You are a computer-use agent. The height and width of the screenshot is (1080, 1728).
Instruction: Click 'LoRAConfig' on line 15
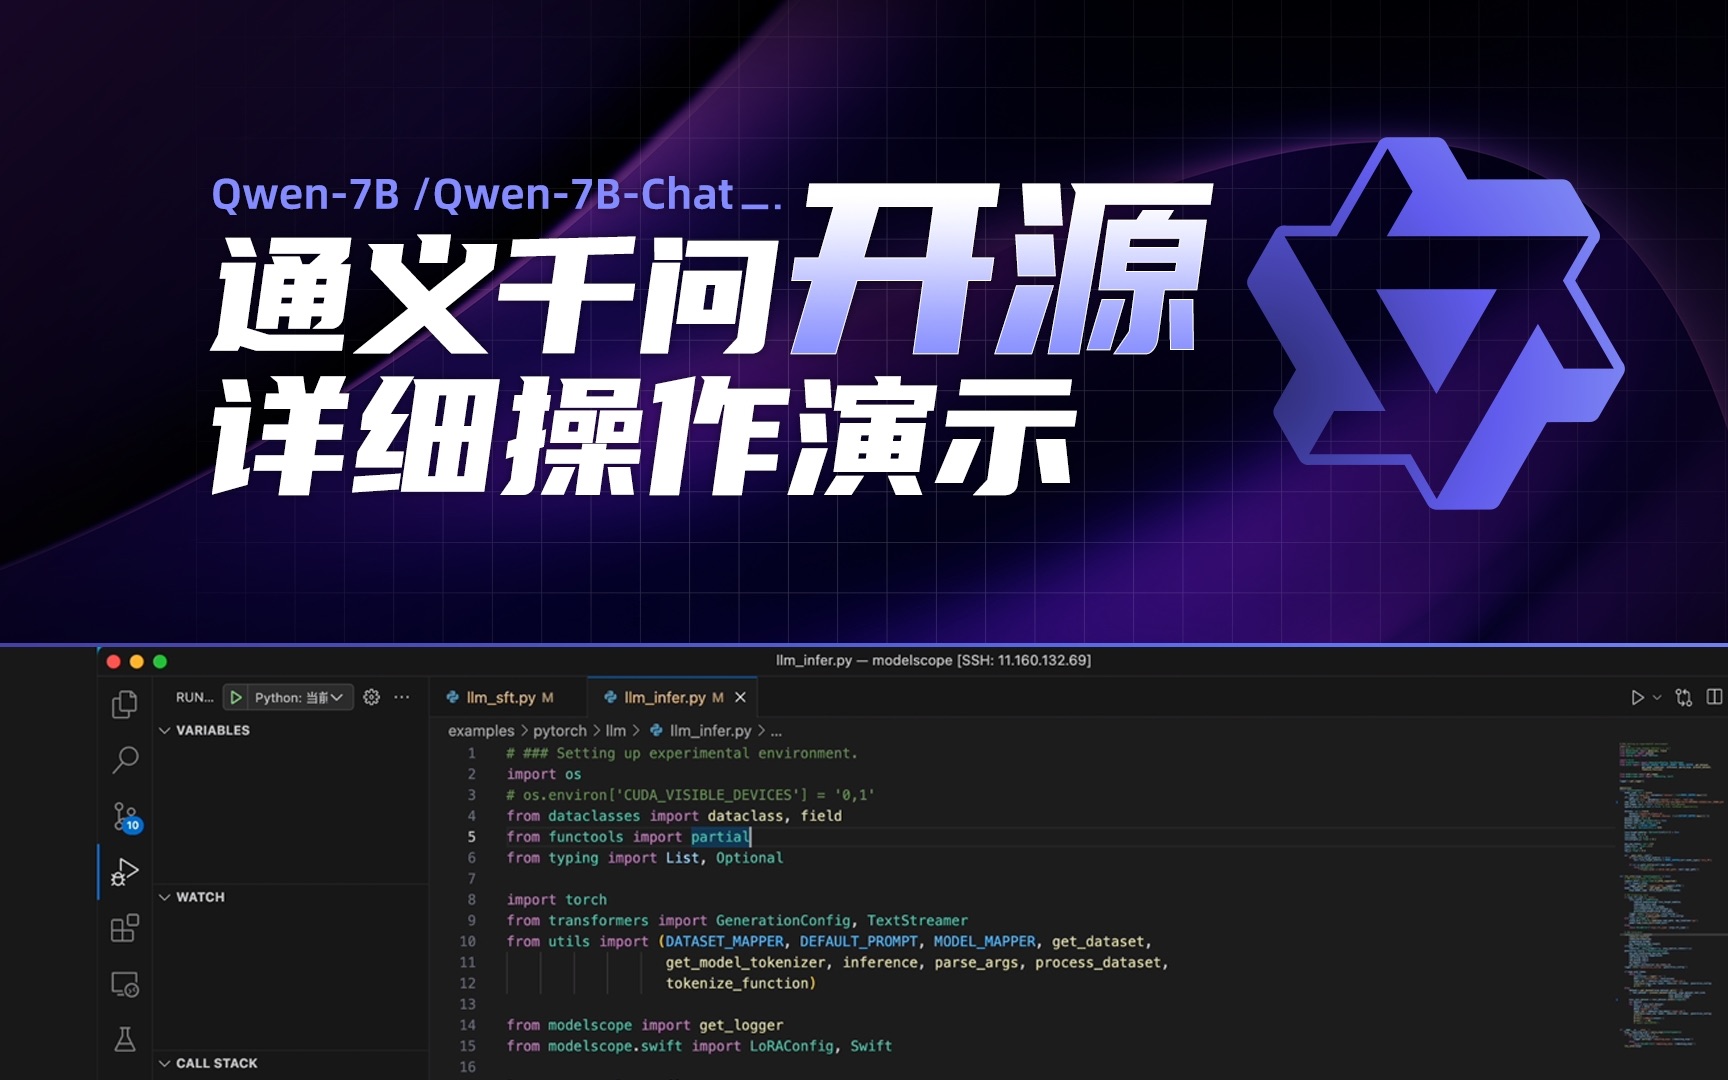point(792,1046)
